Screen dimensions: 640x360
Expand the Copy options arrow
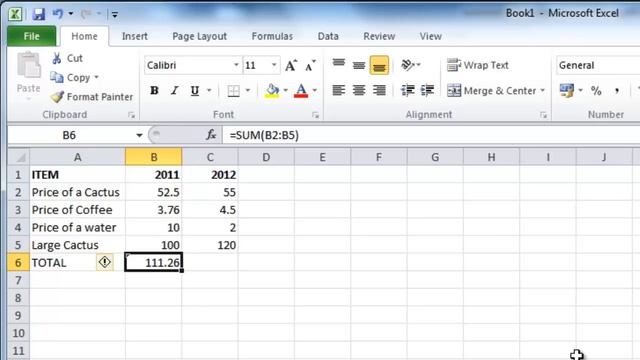[97, 77]
